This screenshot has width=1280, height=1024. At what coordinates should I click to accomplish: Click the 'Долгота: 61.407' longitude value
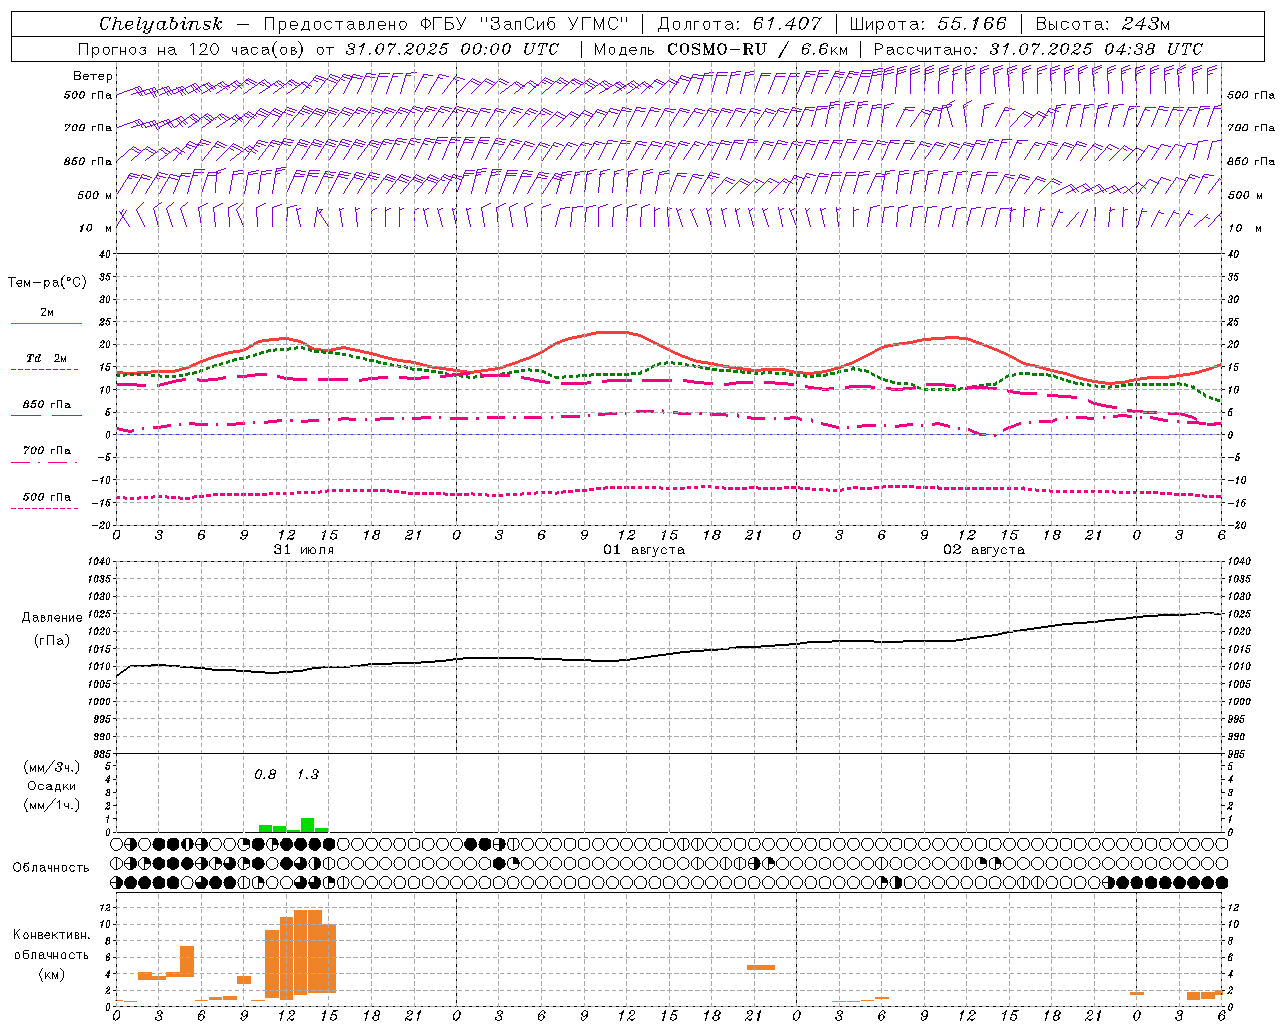(x=739, y=24)
